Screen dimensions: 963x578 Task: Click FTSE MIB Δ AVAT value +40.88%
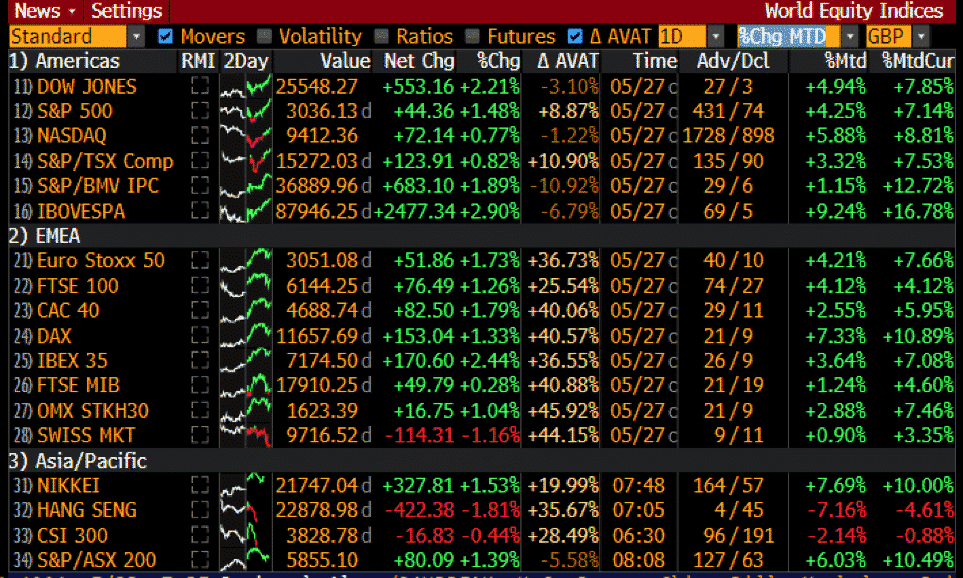pos(563,385)
